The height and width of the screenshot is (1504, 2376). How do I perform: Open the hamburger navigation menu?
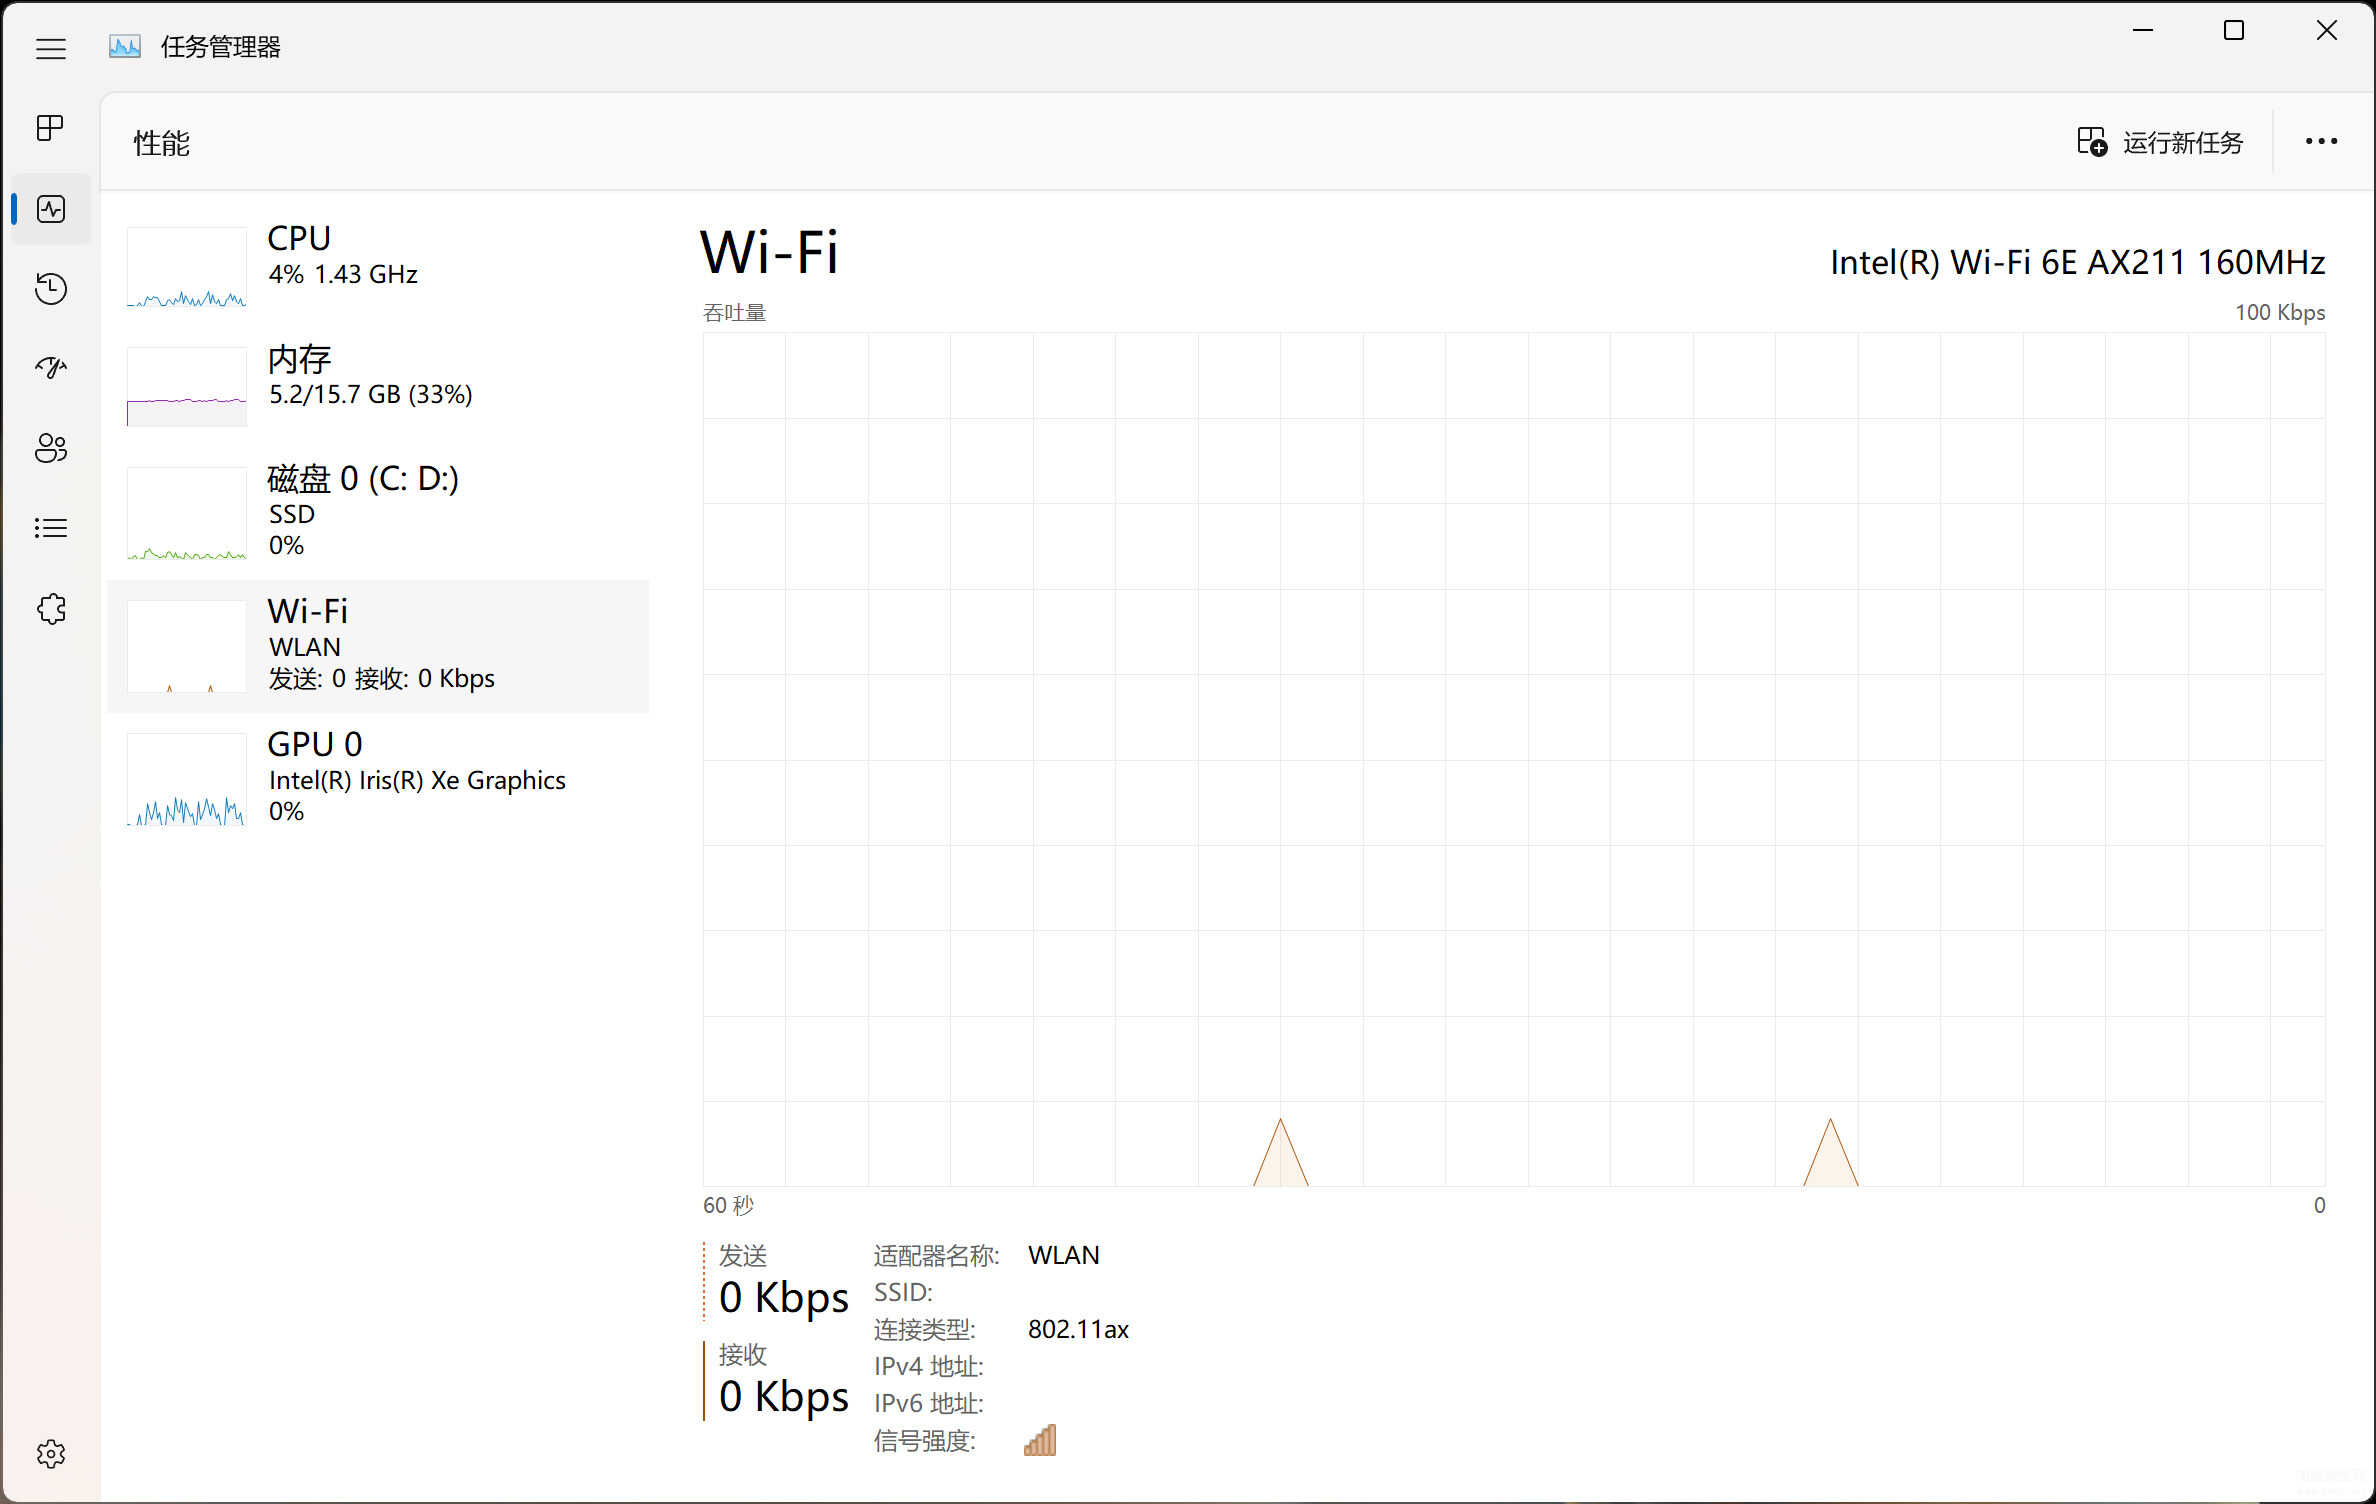[x=51, y=48]
